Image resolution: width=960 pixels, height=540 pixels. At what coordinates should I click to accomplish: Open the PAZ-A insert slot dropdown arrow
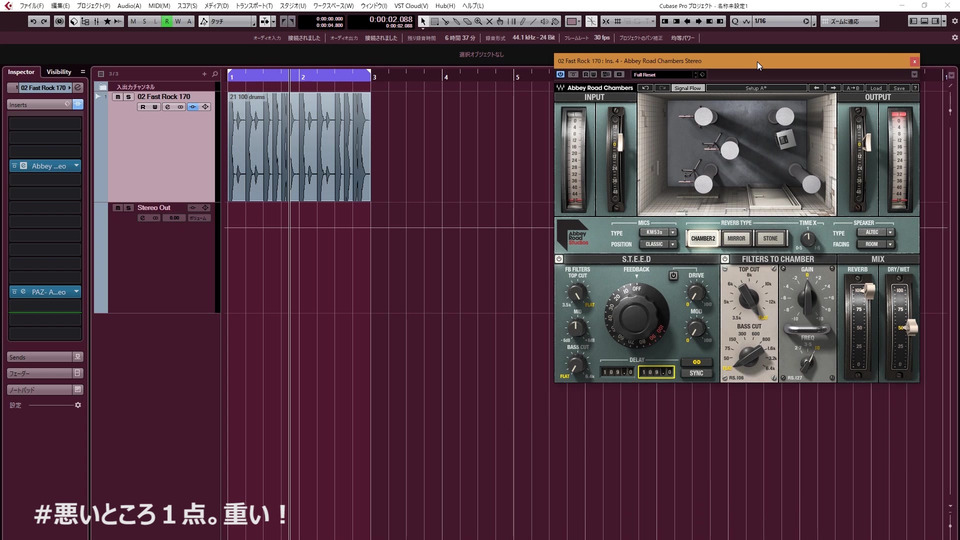[x=77, y=292]
